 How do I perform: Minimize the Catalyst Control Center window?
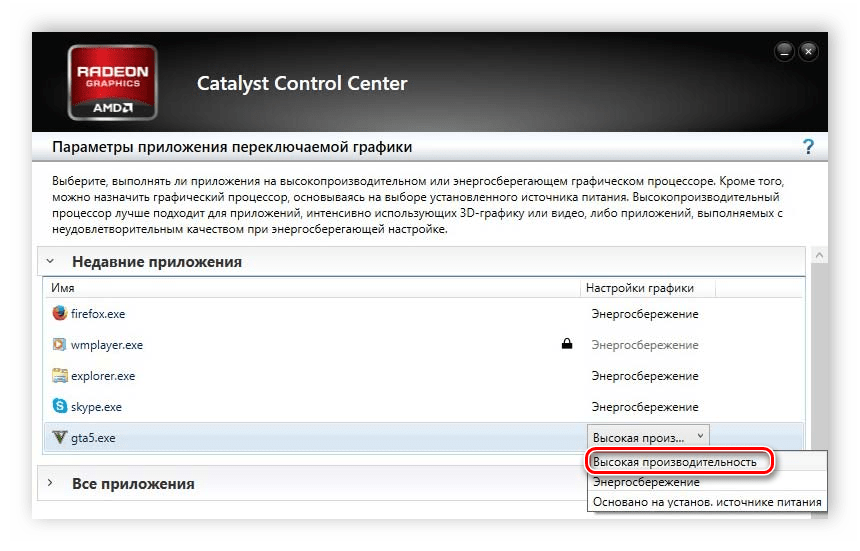[786, 51]
